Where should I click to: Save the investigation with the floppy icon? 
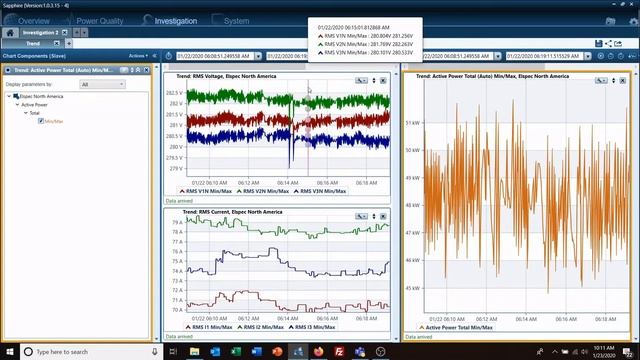tap(598, 43)
